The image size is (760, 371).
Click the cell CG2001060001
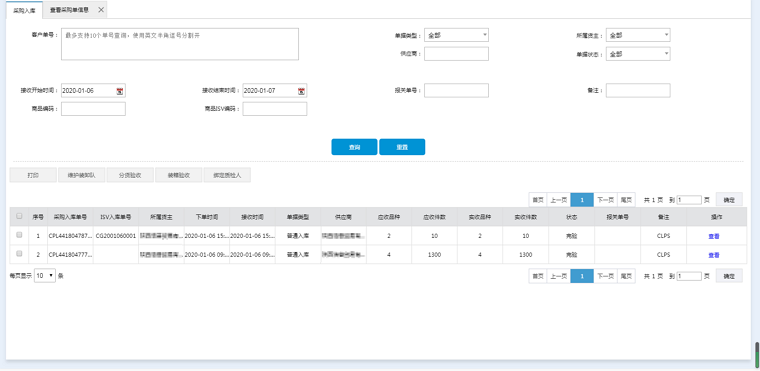point(116,236)
